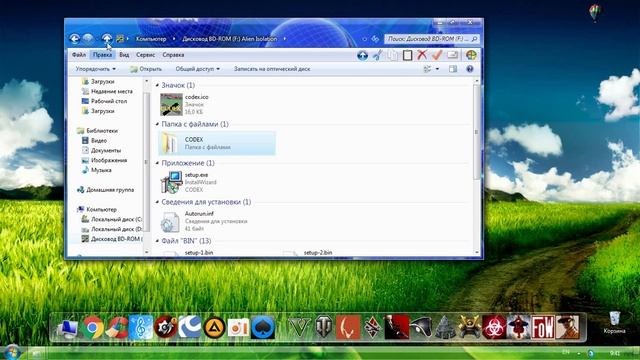The width and height of the screenshot is (640, 360).
Task: Click the Paste clipboard toolbar icon
Action: pos(407,55)
